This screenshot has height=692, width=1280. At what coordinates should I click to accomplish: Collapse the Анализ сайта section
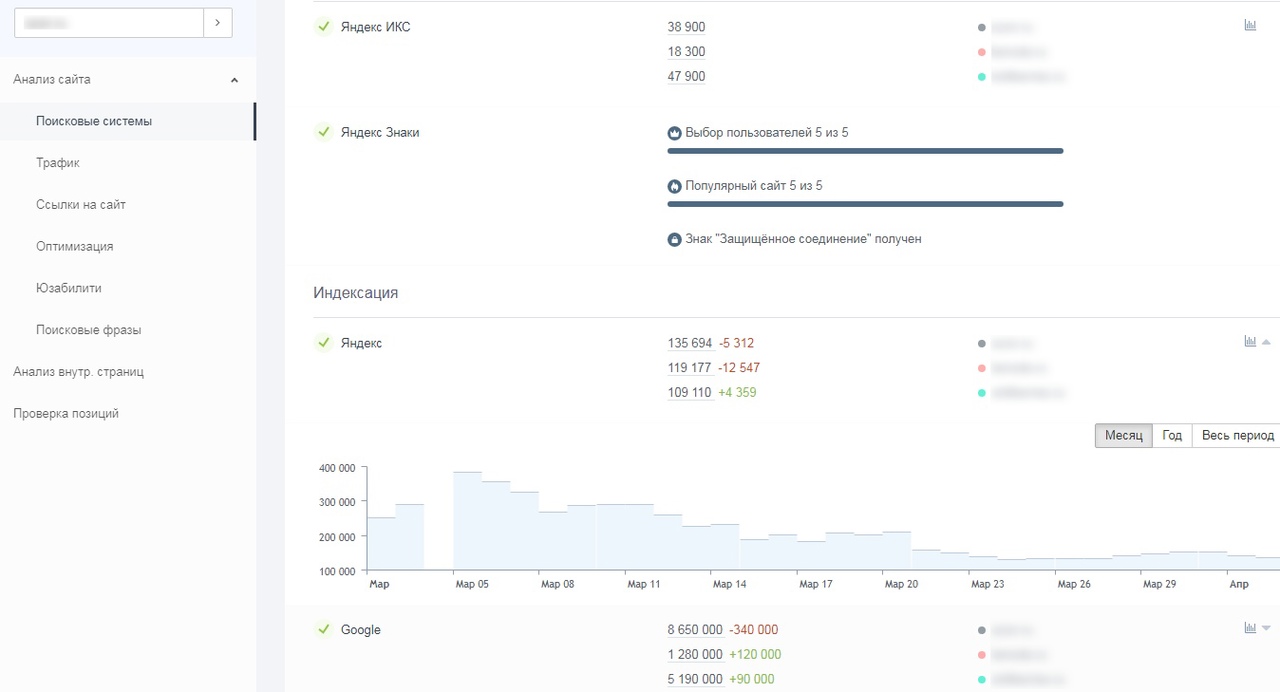234,80
